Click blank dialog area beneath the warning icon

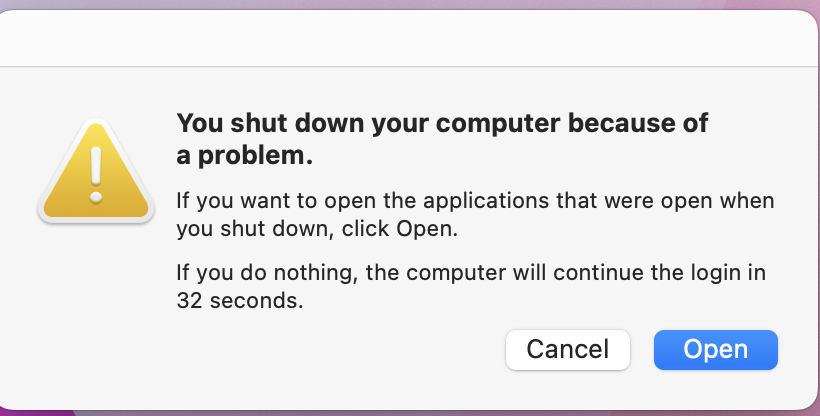[94, 300]
